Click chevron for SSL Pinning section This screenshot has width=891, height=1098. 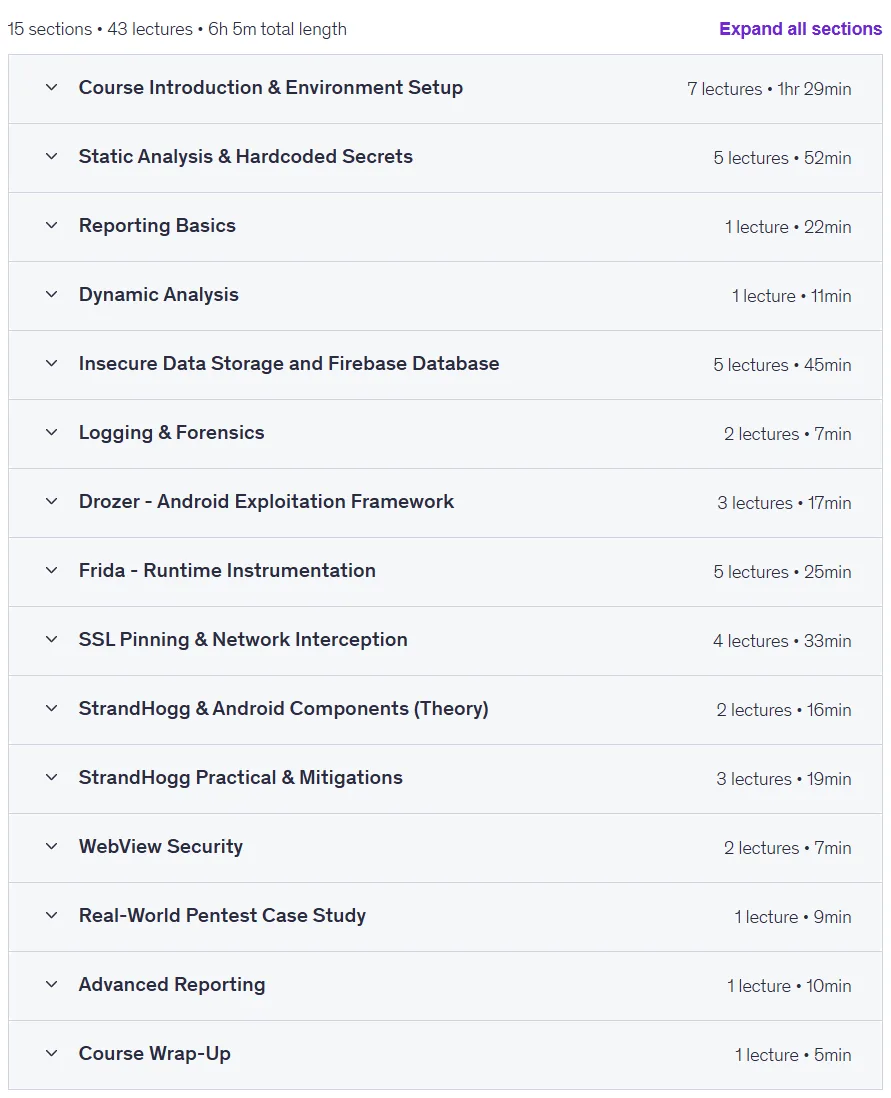(x=51, y=639)
